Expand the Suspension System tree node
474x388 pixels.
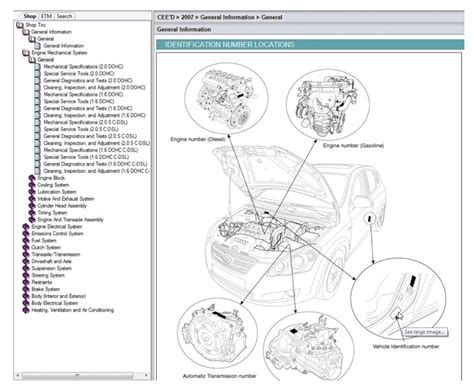point(26,268)
